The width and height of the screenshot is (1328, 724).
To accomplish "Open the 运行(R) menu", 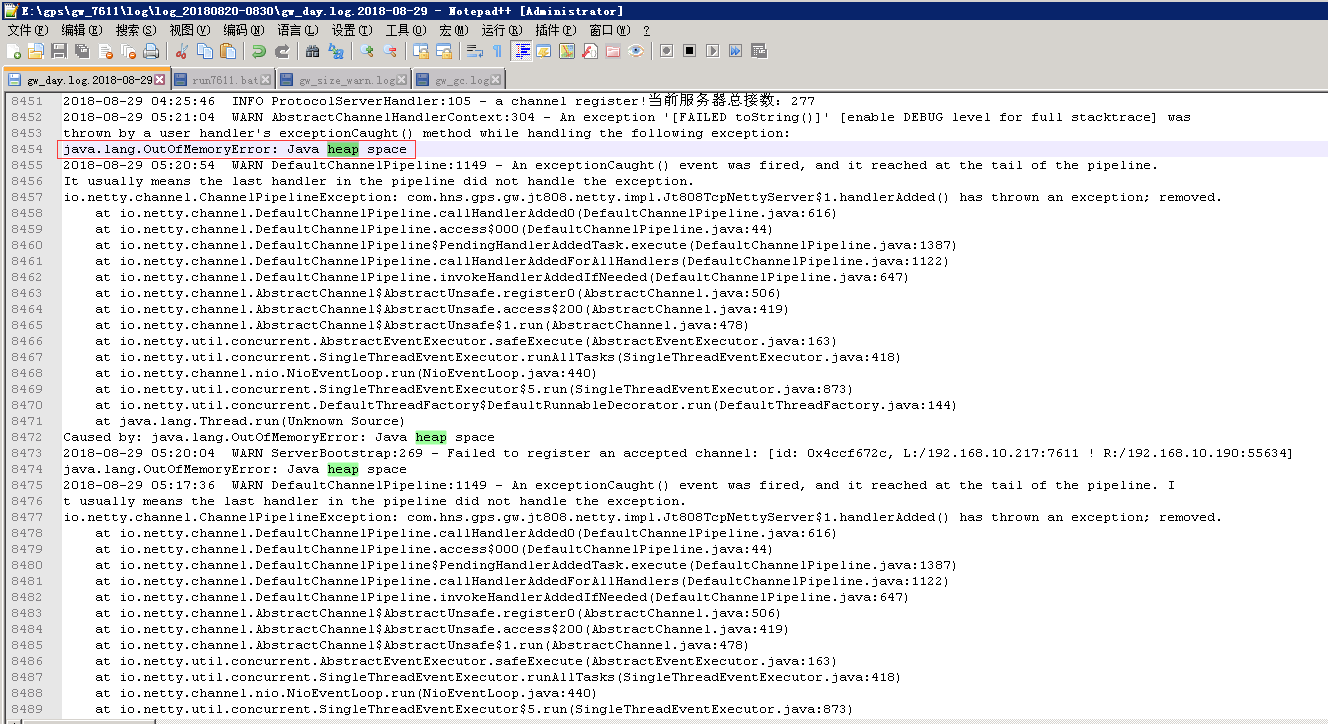I will pos(502,30).
